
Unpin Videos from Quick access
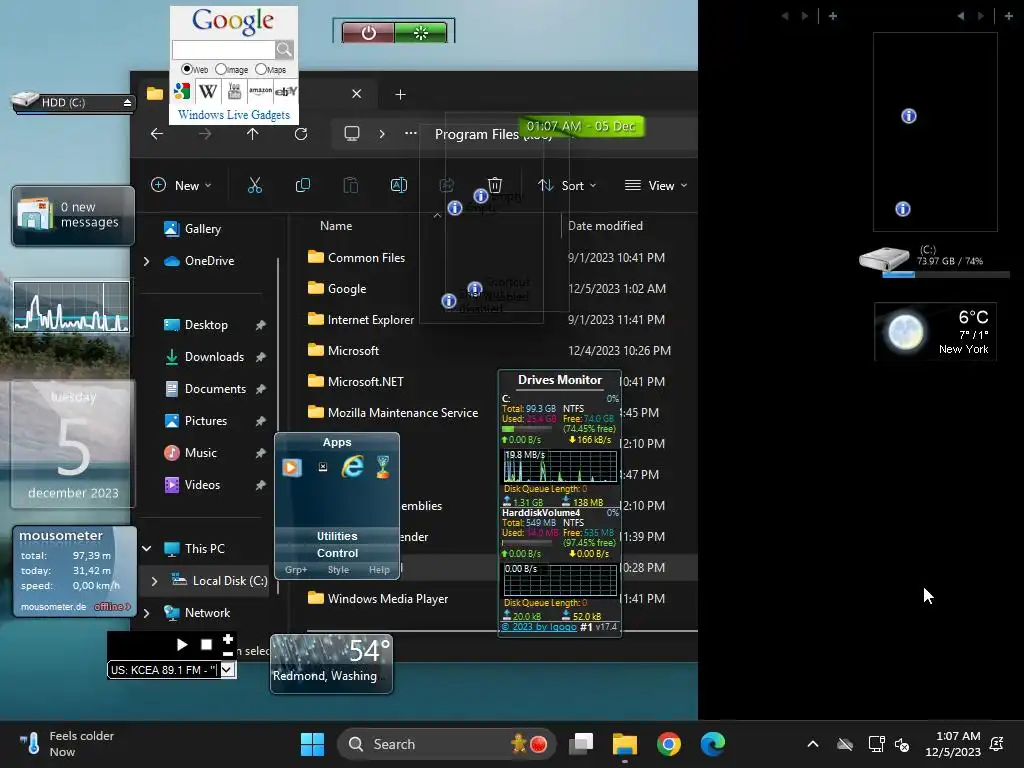click(x=261, y=485)
